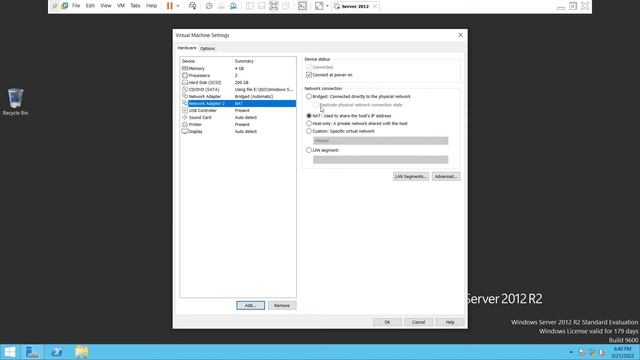
Task: Open the stretch mode dropdown arrow
Action: [327, 6]
